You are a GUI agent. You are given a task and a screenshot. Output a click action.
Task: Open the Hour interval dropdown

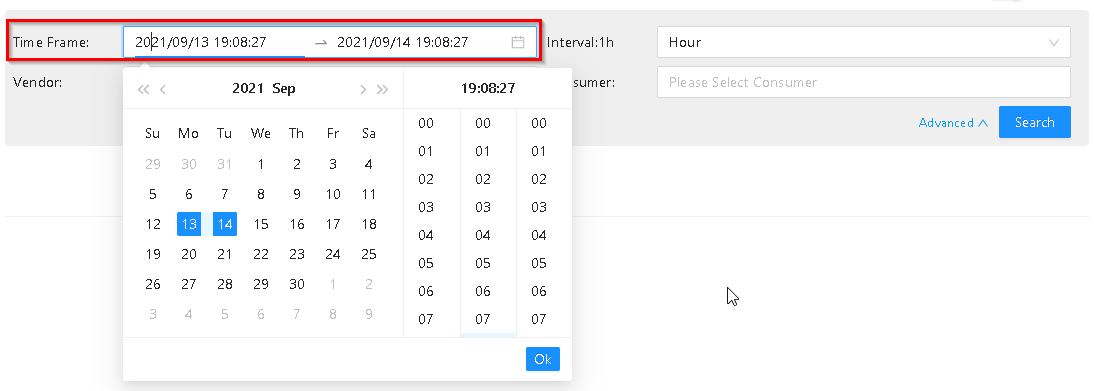[864, 42]
